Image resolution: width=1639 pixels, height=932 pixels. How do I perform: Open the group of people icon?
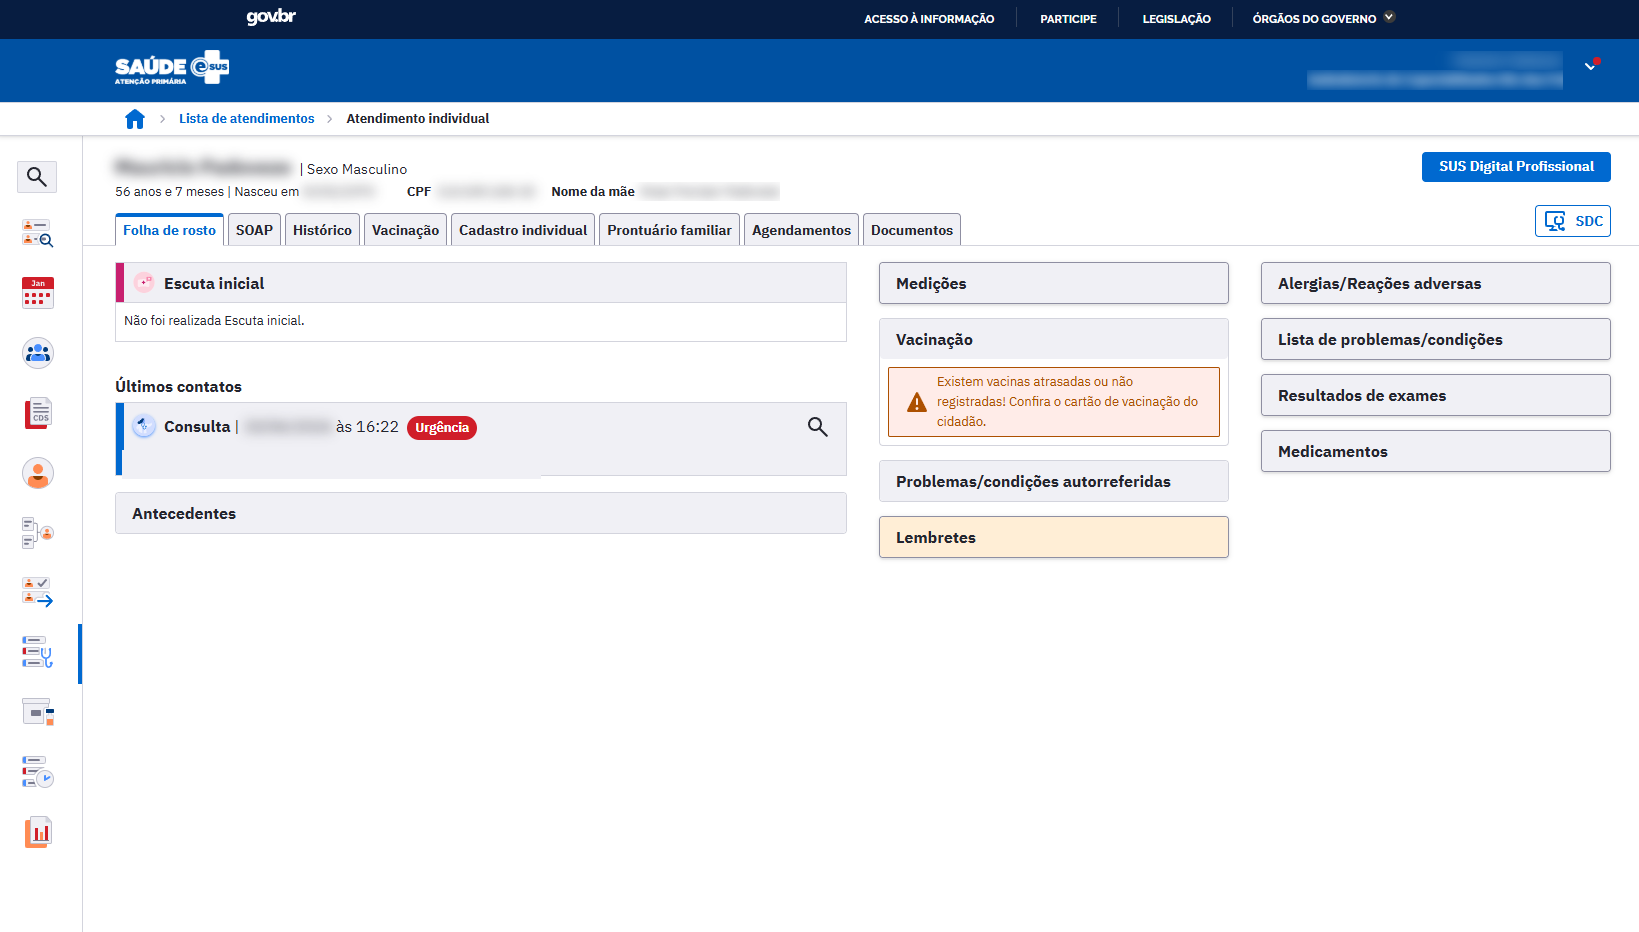point(38,353)
